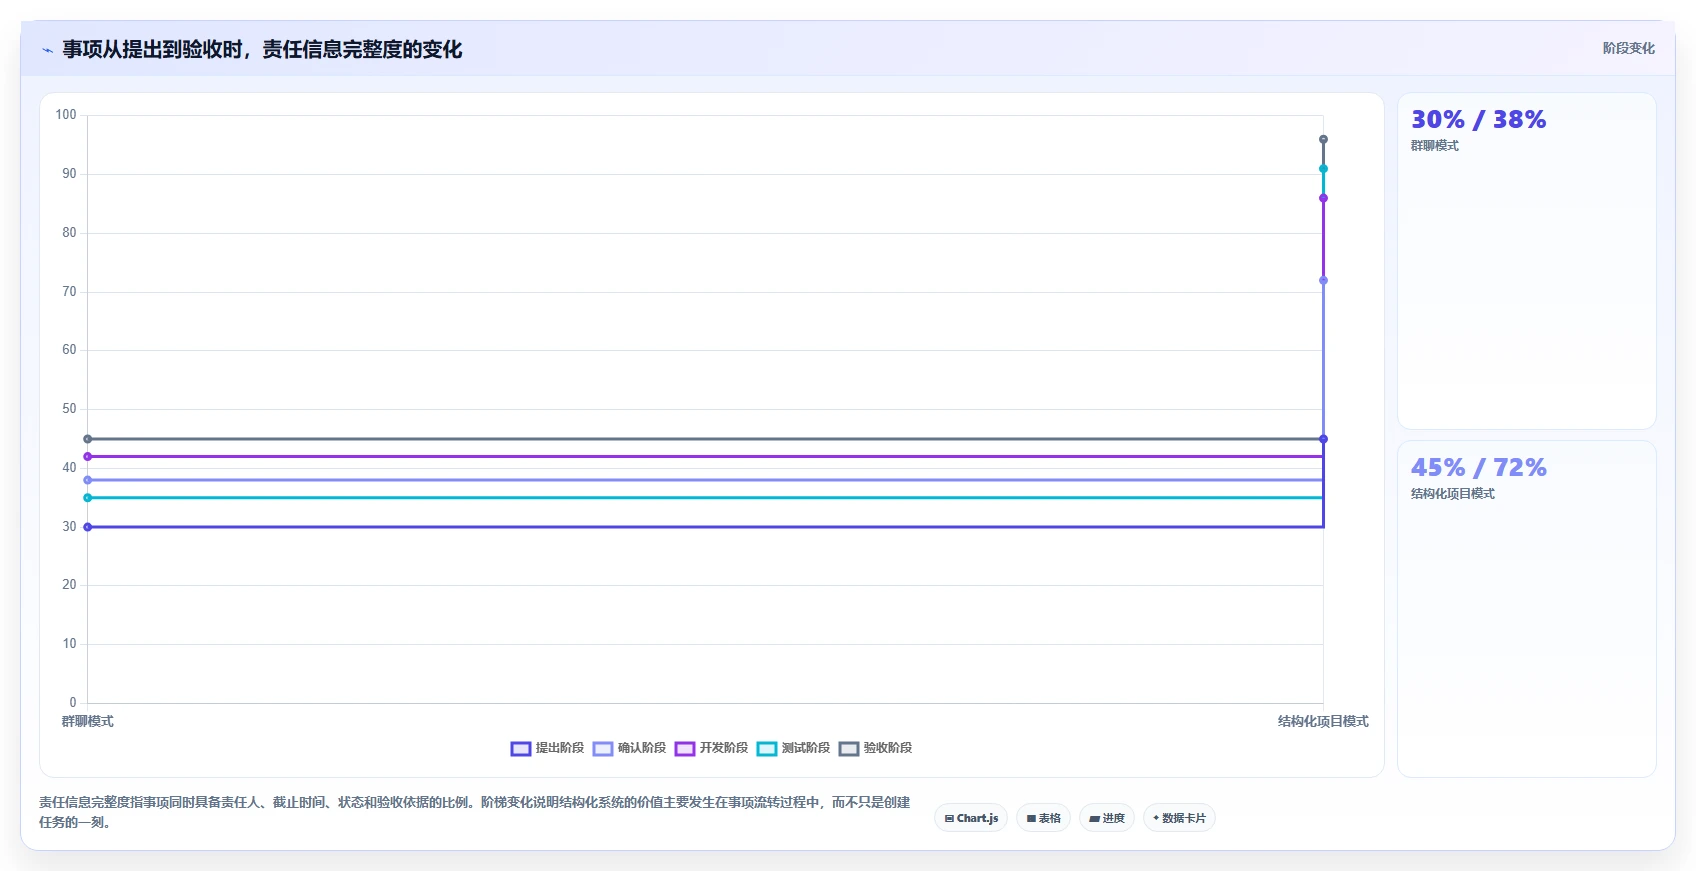Toggle the 提出阶段 legend series
The width and height of the screenshot is (1696, 871).
[x=547, y=748]
